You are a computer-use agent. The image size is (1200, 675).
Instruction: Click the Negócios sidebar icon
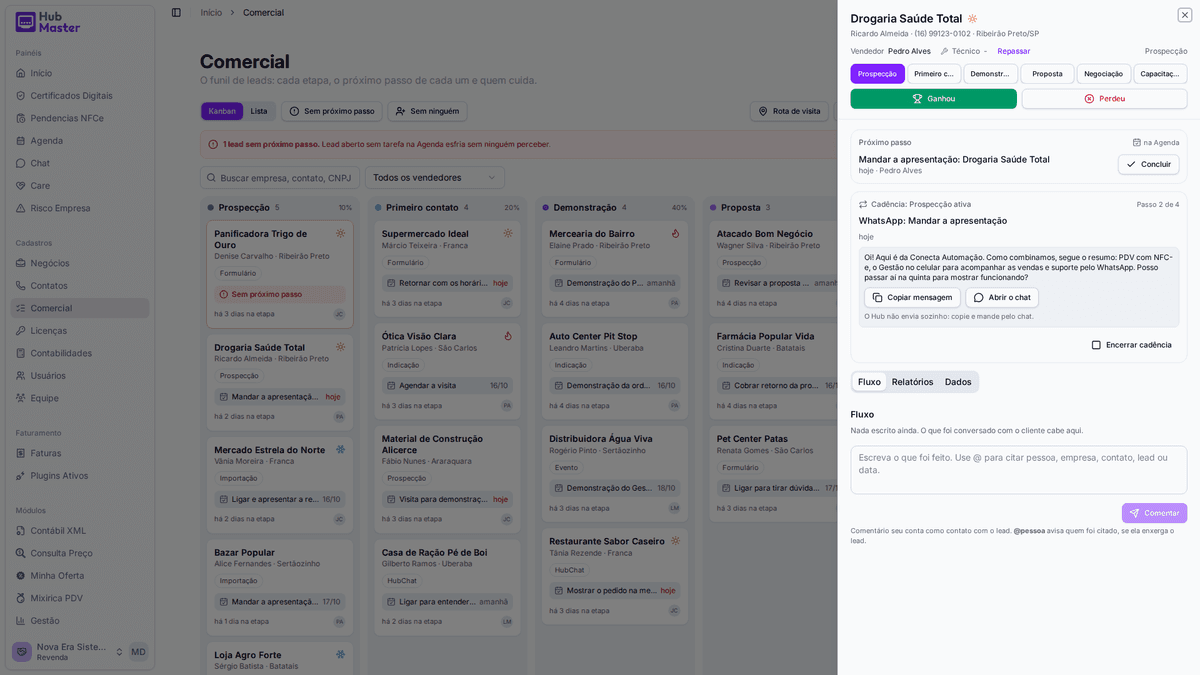[21, 263]
